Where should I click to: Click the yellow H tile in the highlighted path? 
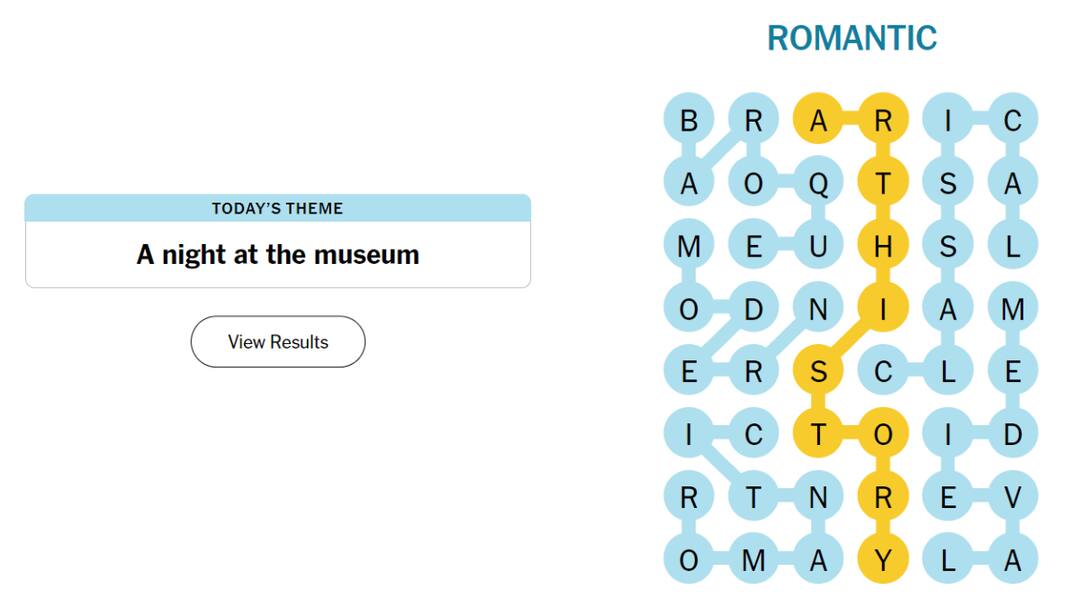(883, 246)
